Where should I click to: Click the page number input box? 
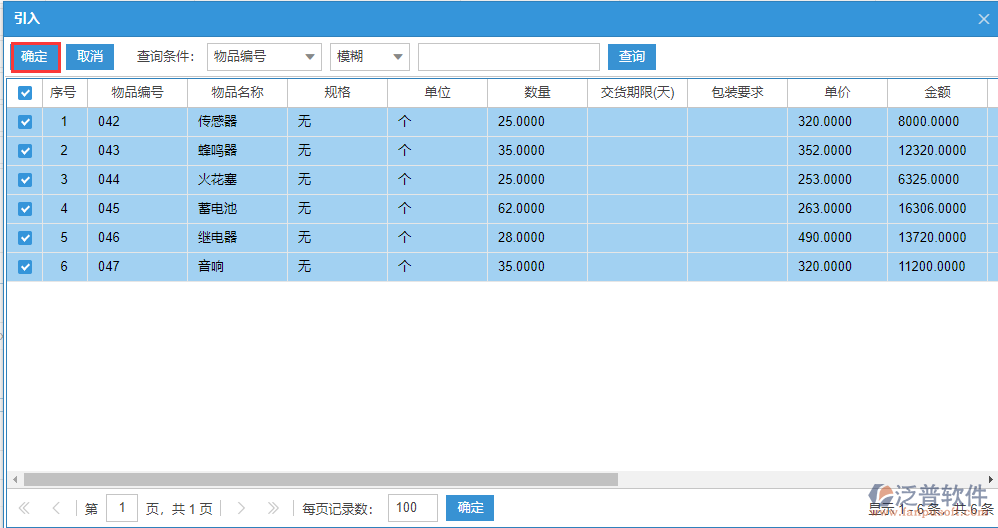click(x=122, y=508)
